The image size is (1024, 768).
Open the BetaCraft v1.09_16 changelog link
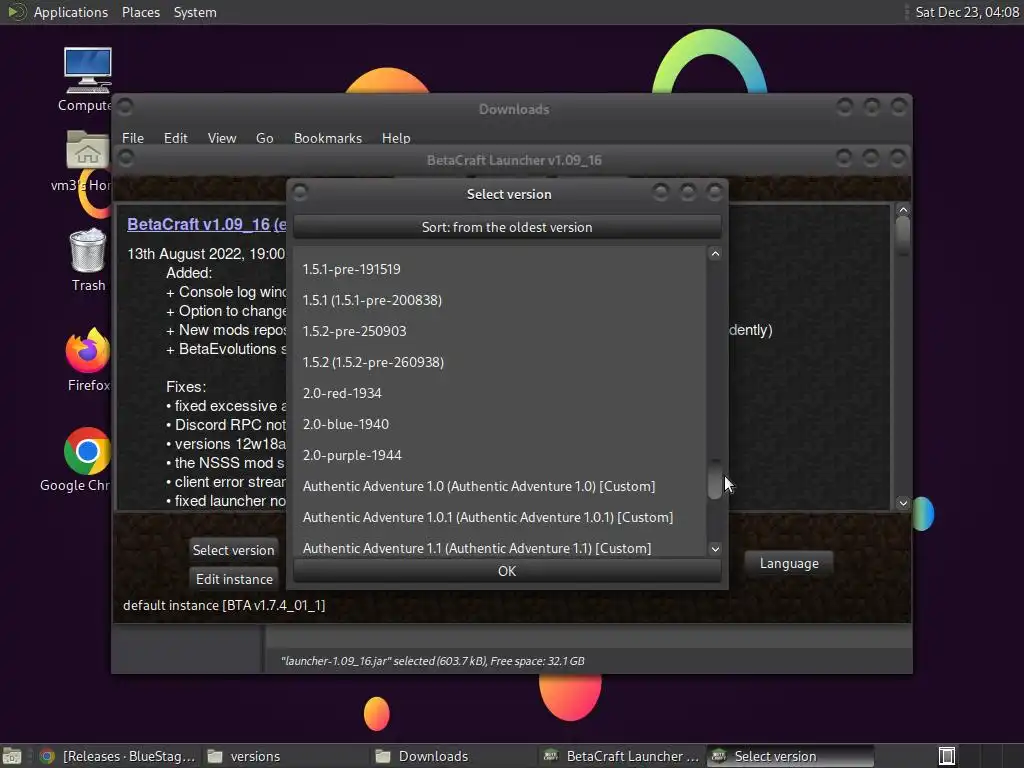tap(206, 224)
